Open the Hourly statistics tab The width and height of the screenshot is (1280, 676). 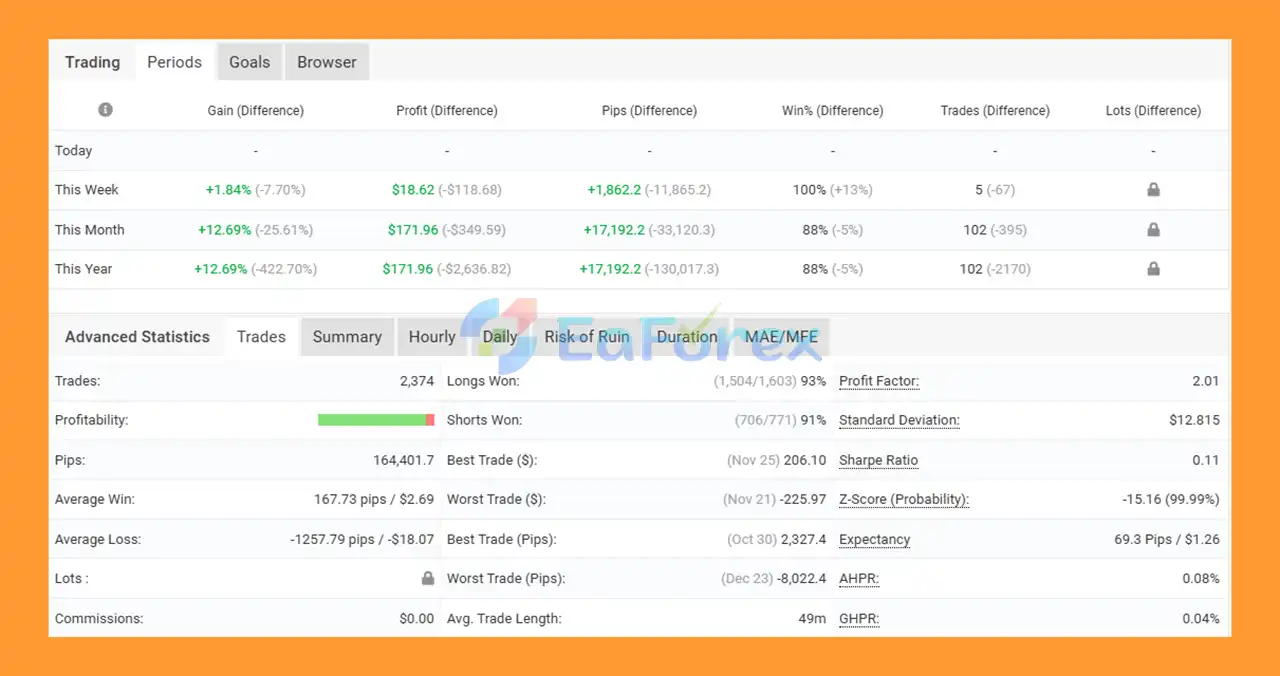click(x=432, y=337)
